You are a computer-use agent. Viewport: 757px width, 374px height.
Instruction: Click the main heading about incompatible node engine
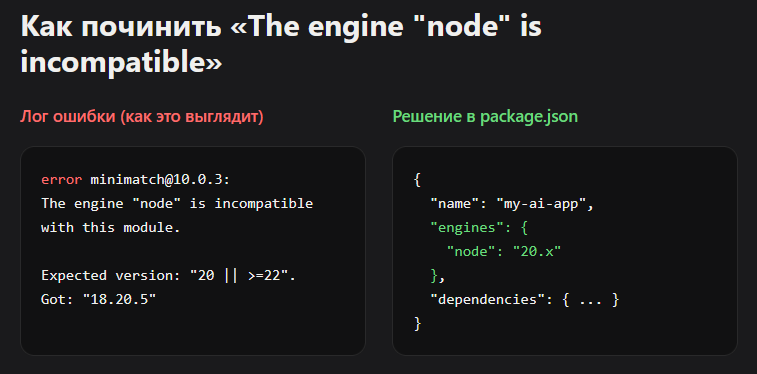281,44
